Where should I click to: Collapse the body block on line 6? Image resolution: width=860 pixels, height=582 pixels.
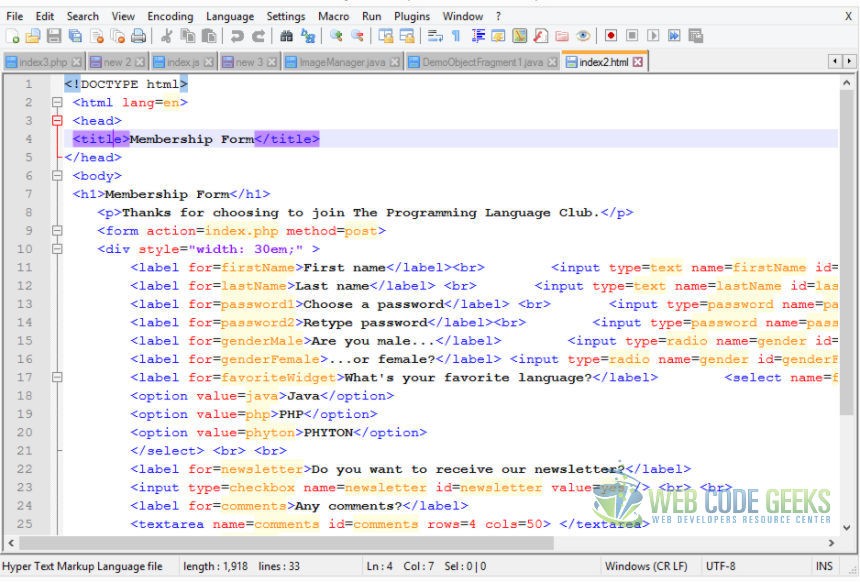57,176
